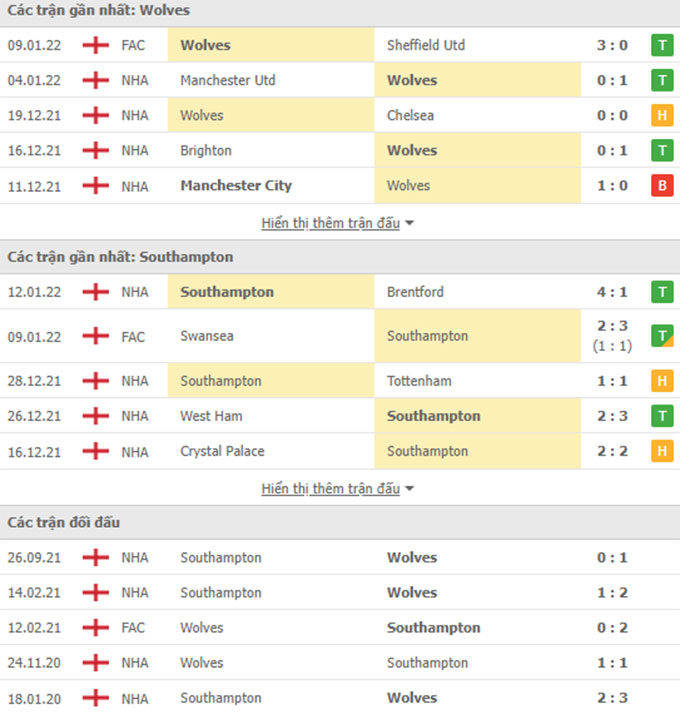The image size is (680, 714).
Task: Click score 0 : 2 in 12.02.21 FAC row
Action: click(x=612, y=627)
